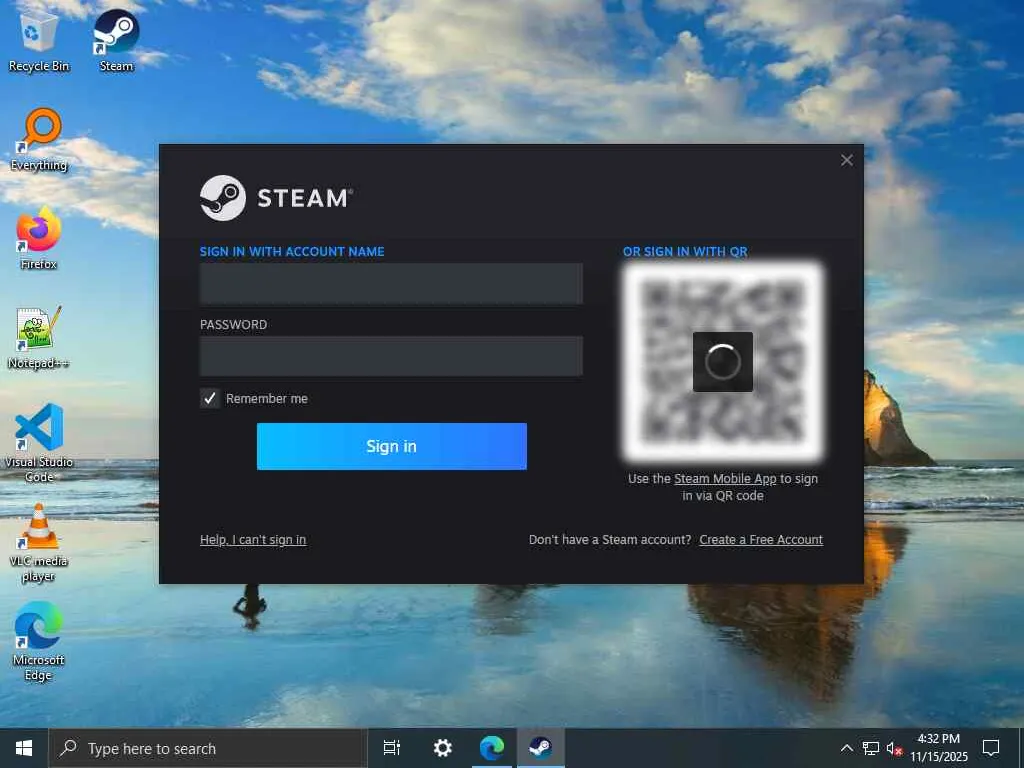Select the Visual Studio Code desktop icon
The height and width of the screenshot is (768, 1024).
(39, 443)
